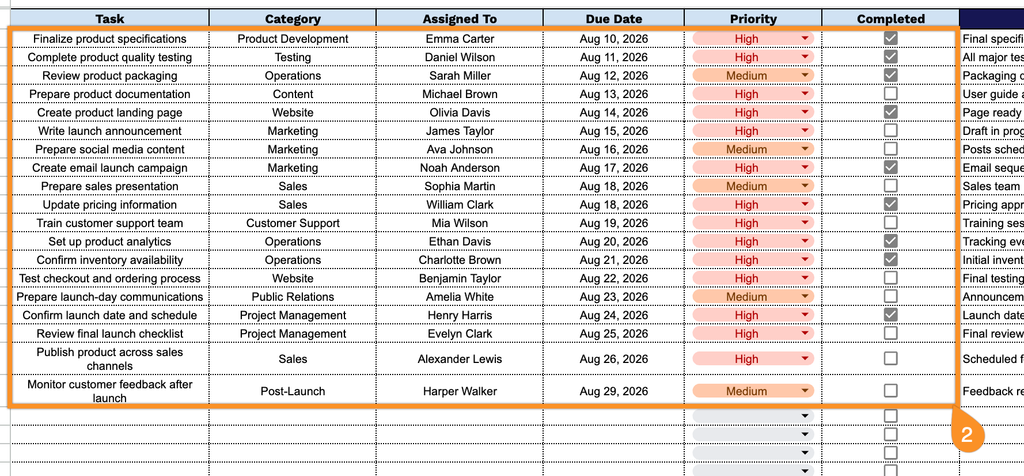Select the Due Date column header

click(614, 19)
